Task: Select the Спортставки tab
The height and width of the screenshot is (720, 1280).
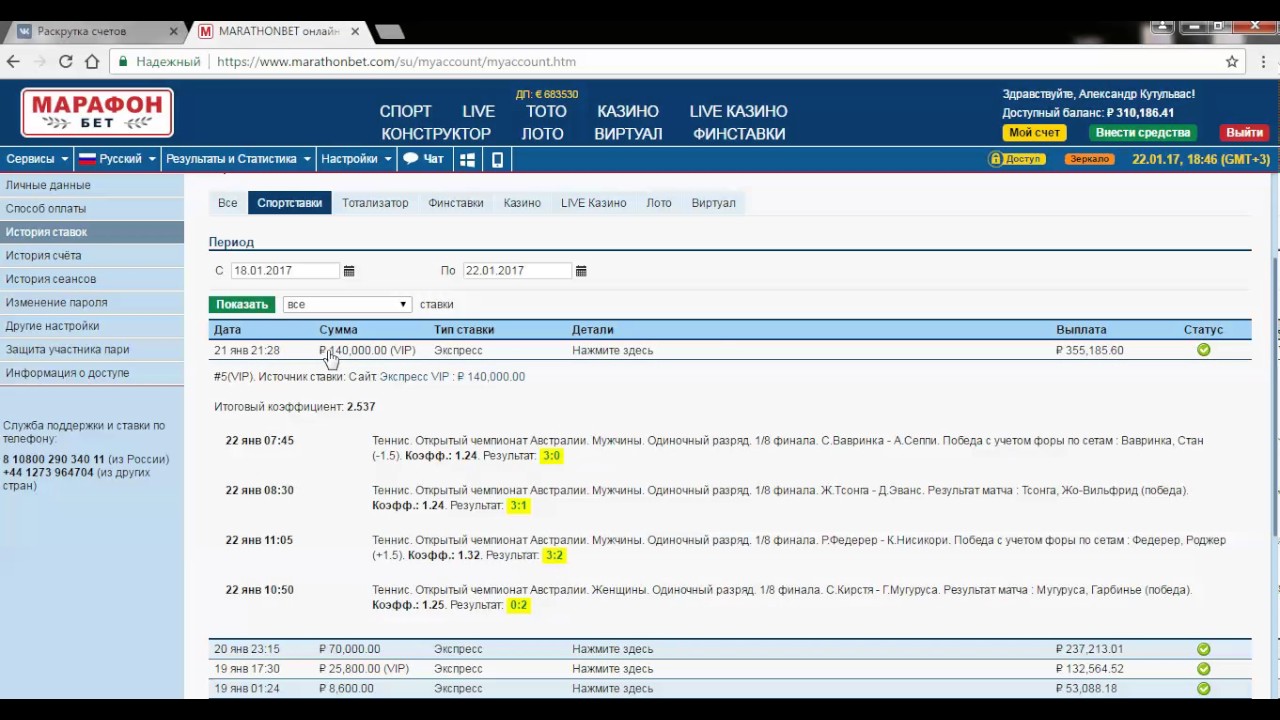Action: click(x=290, y=203)
